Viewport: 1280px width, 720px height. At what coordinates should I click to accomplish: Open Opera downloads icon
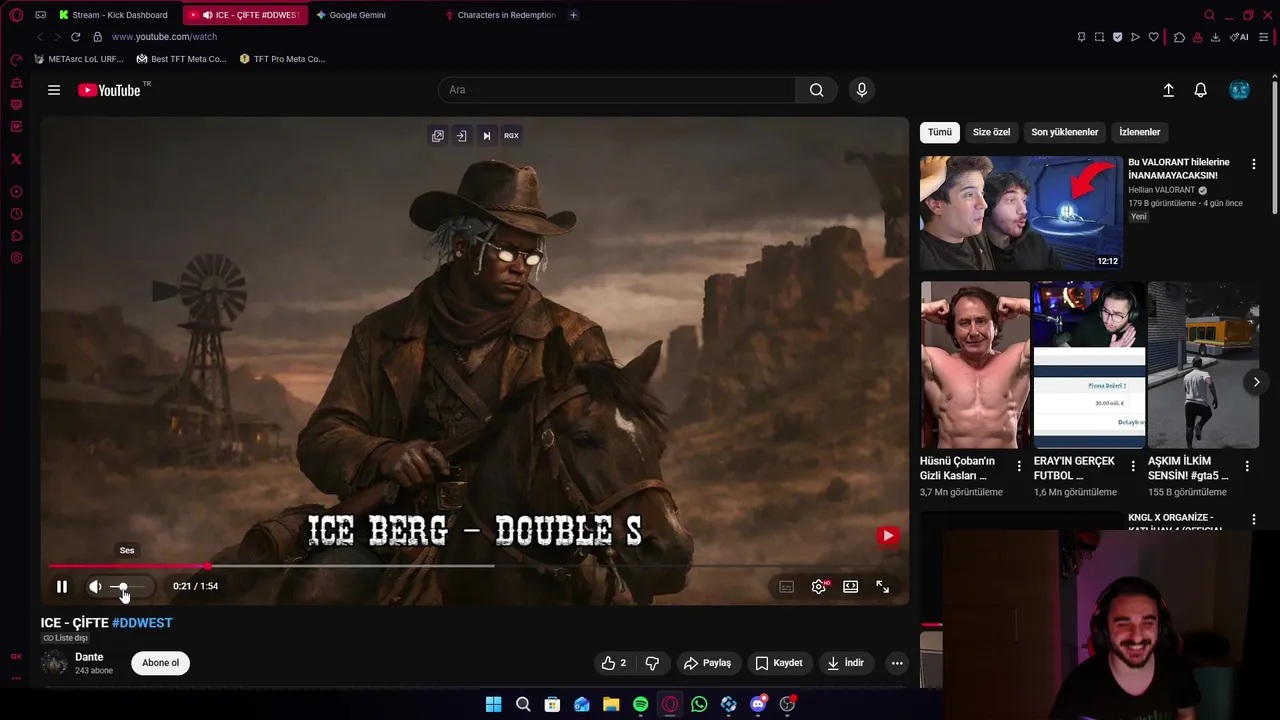point(1215,37)
